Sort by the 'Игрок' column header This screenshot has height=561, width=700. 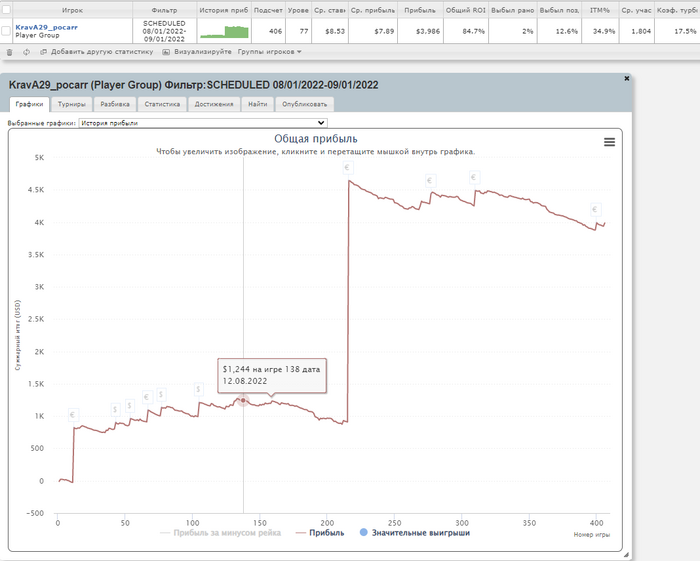tap(72, 10)
